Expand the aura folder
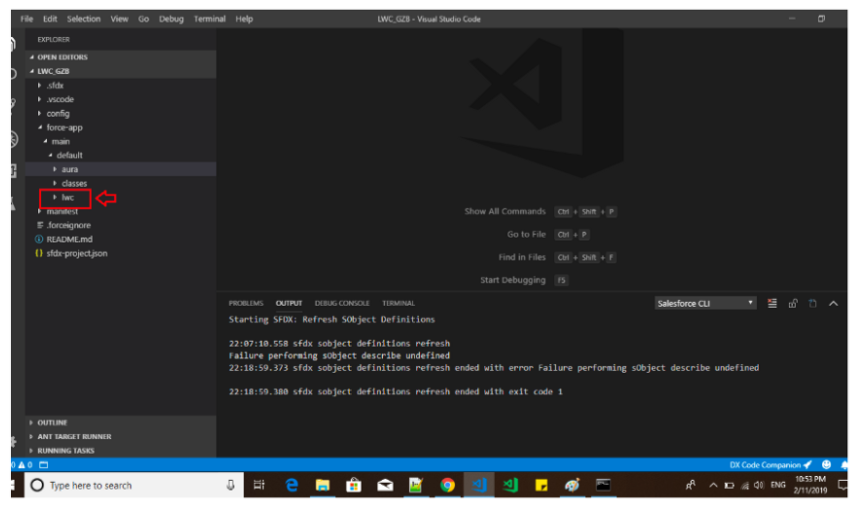 [x=120, y=169]
